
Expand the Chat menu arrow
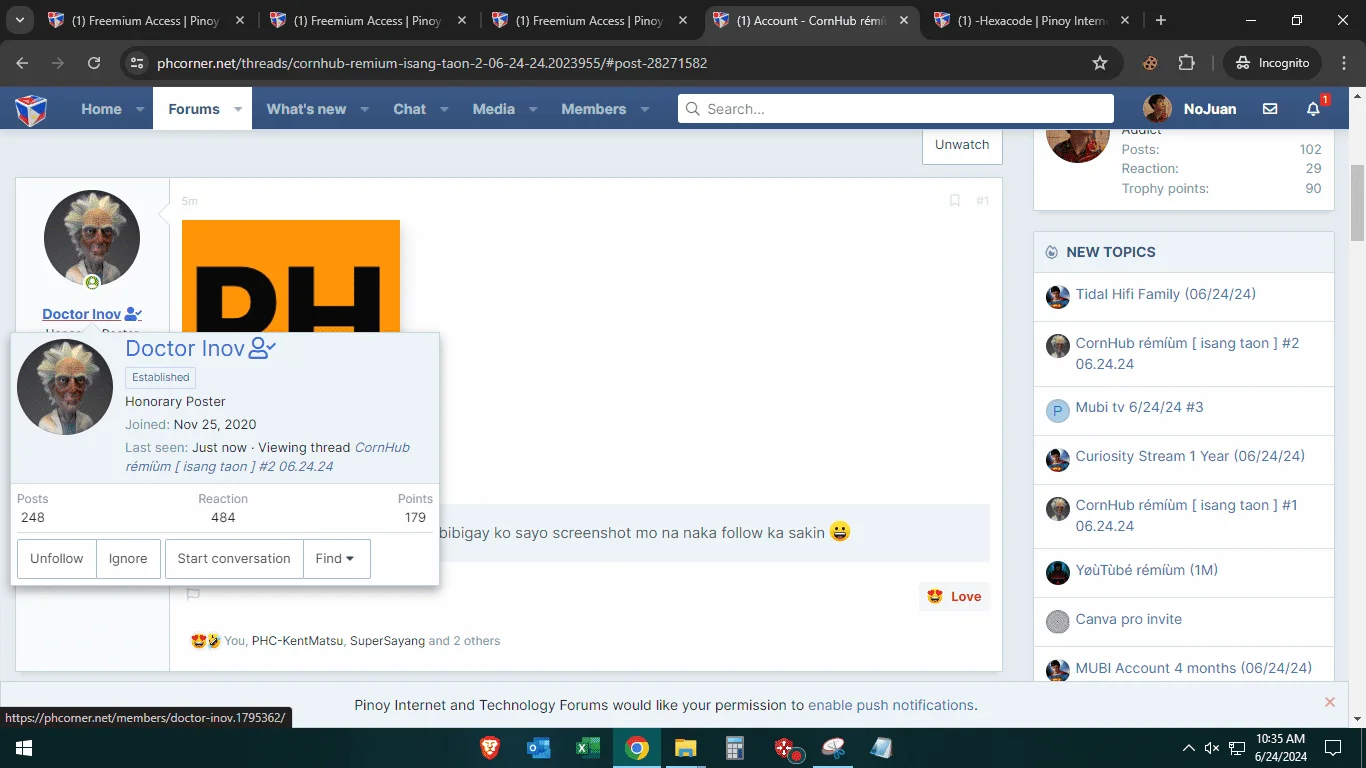point(445,109)
